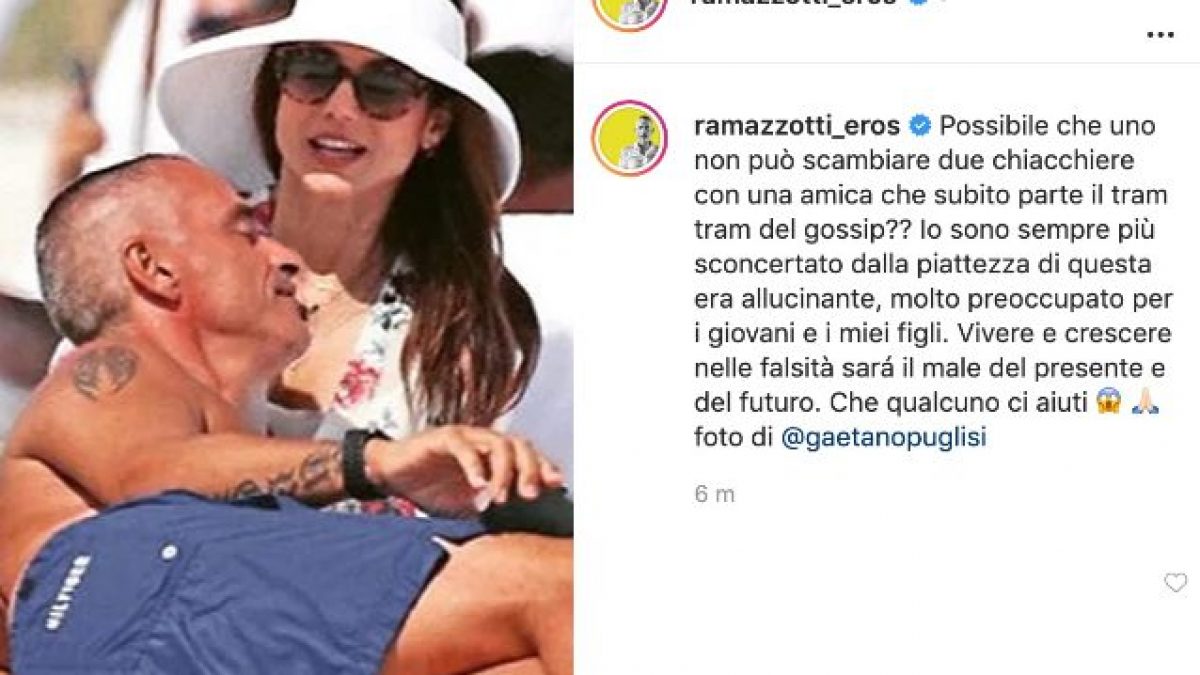
Task: Click the man's shoulder tattoo in the photo
Action: (x=104, y=370)
